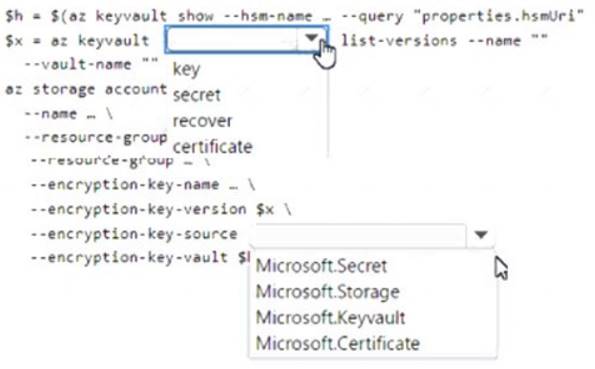Choose 'secret' option in the dropdown

197,95
